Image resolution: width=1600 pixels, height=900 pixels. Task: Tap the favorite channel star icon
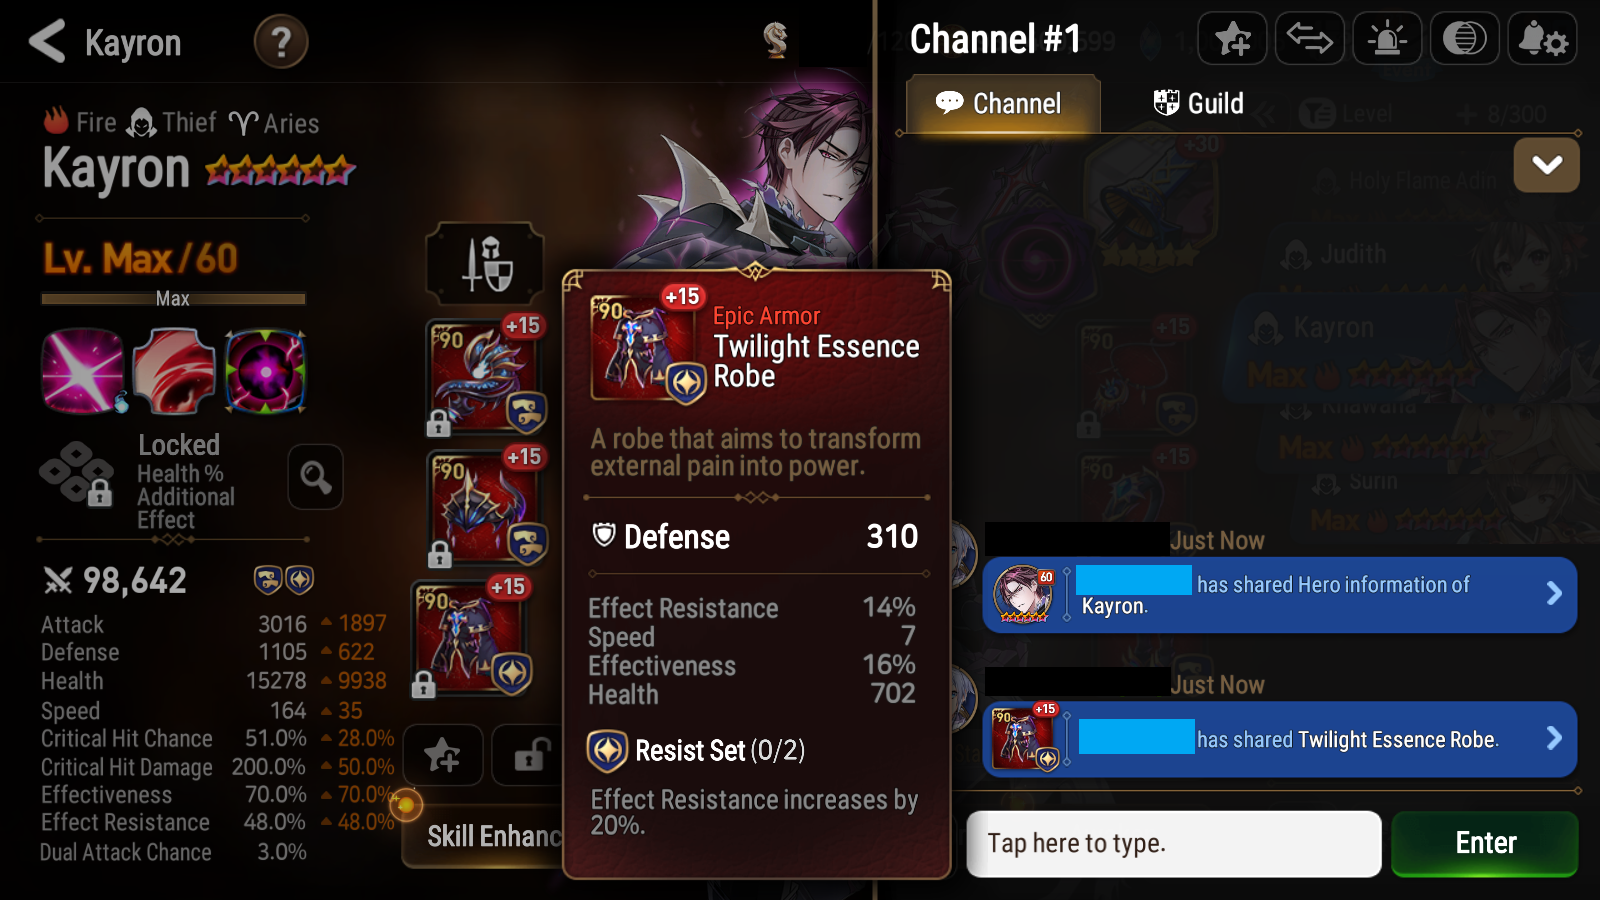tap(1232, 39)
